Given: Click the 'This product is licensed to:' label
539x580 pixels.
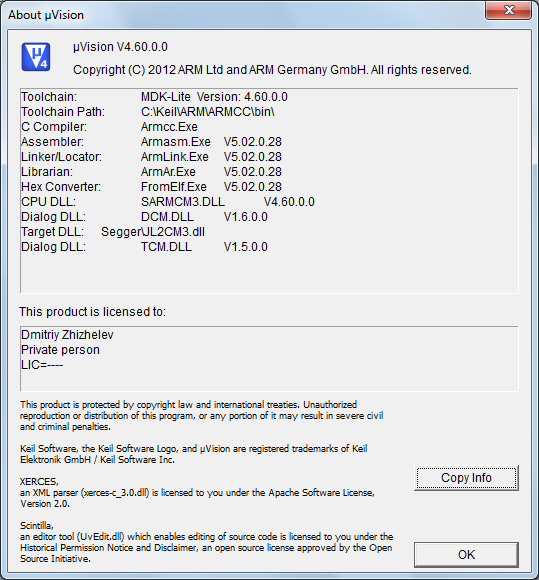Looking at the screenshot, I should click(x=92, y=312).
